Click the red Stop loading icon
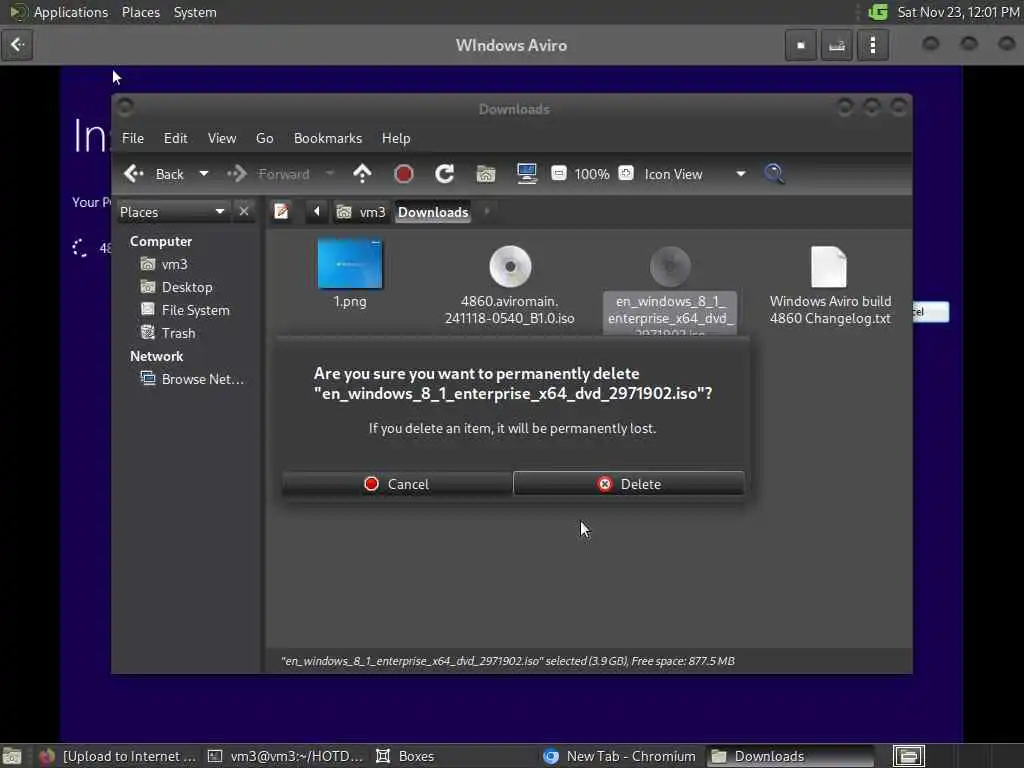The image size is (1024, 768). click(x=404, y=174)
